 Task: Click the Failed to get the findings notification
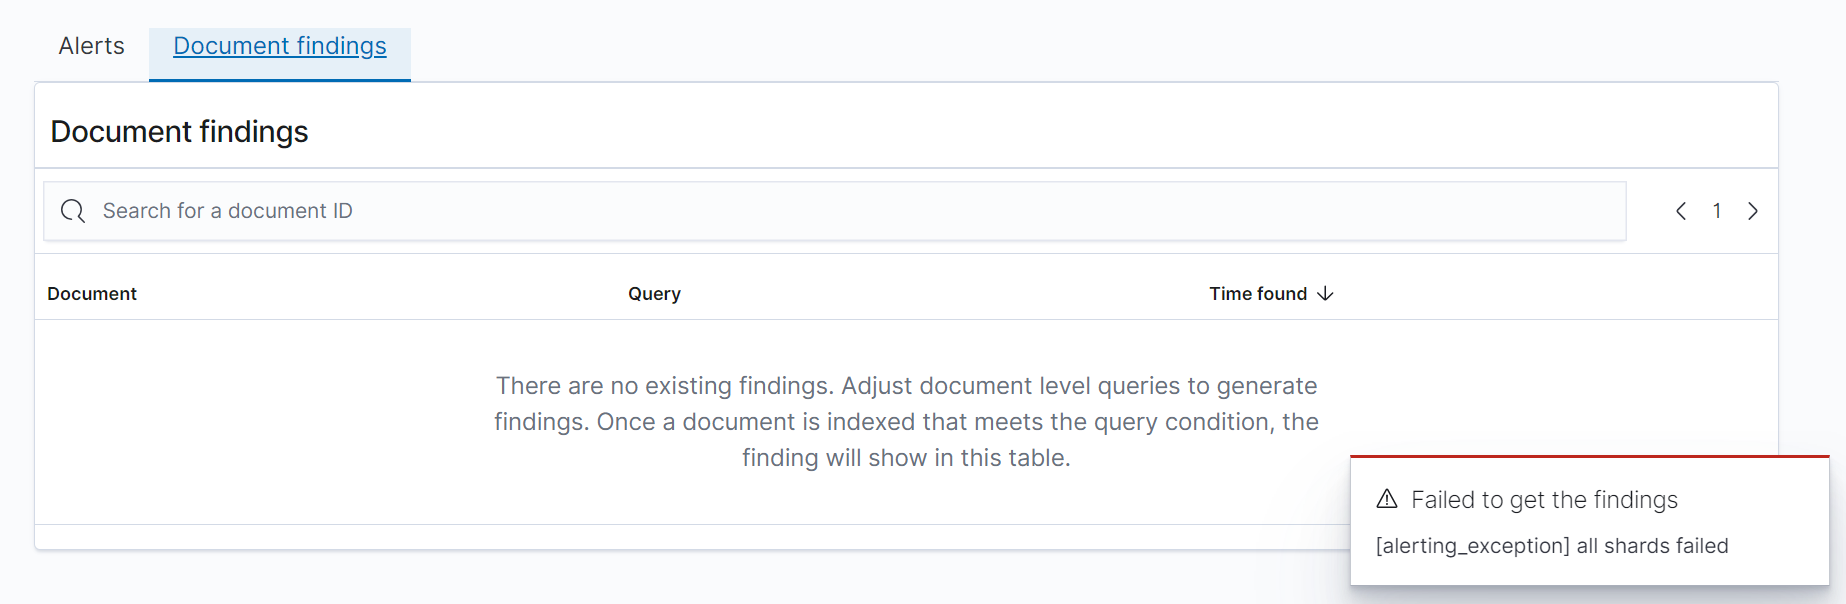click(x=1544, y=499)
